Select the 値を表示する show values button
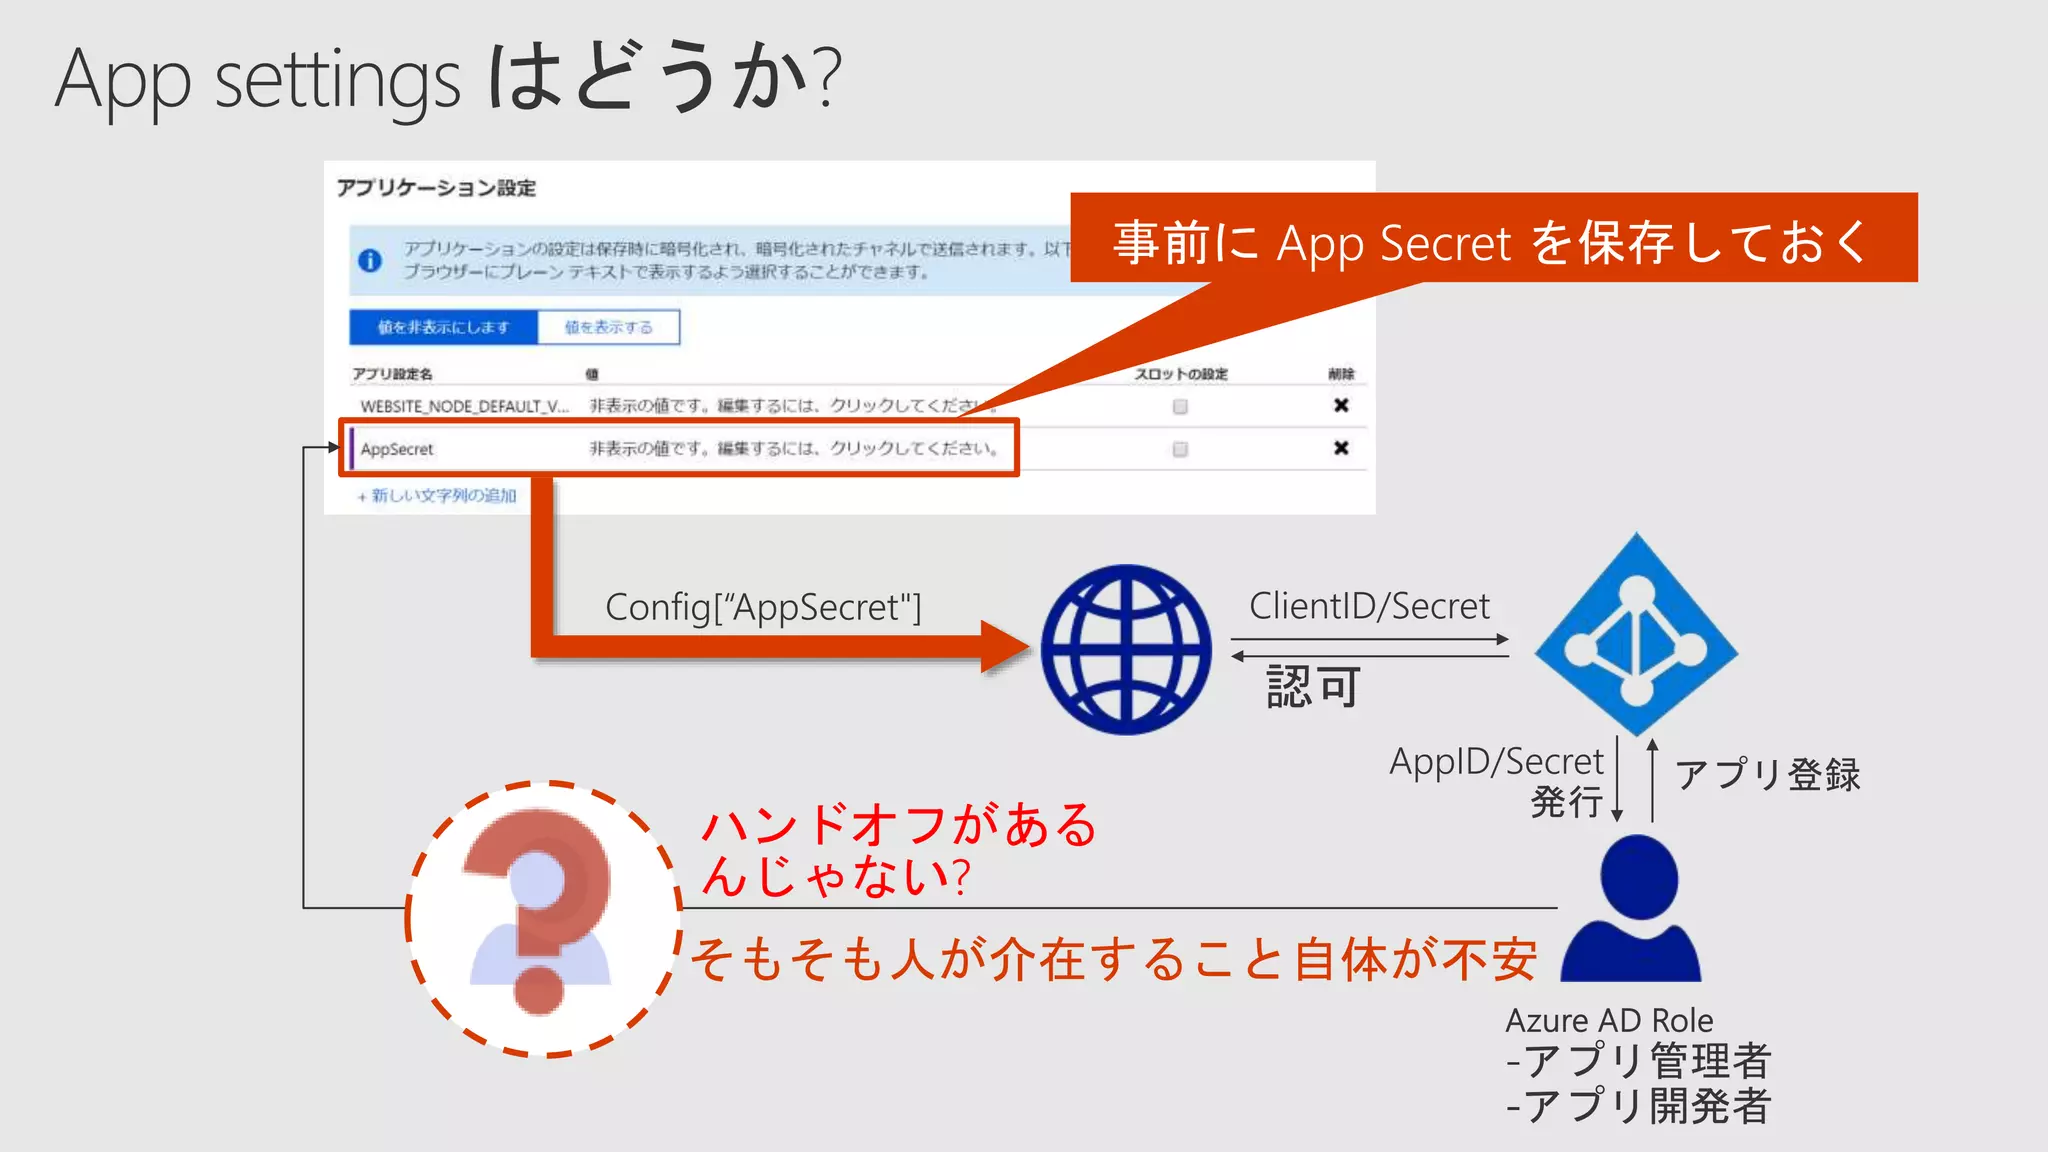Image resolution: width=2048 pixels, height=1152 pixels. pyautogui.click(x=609, y=327)
